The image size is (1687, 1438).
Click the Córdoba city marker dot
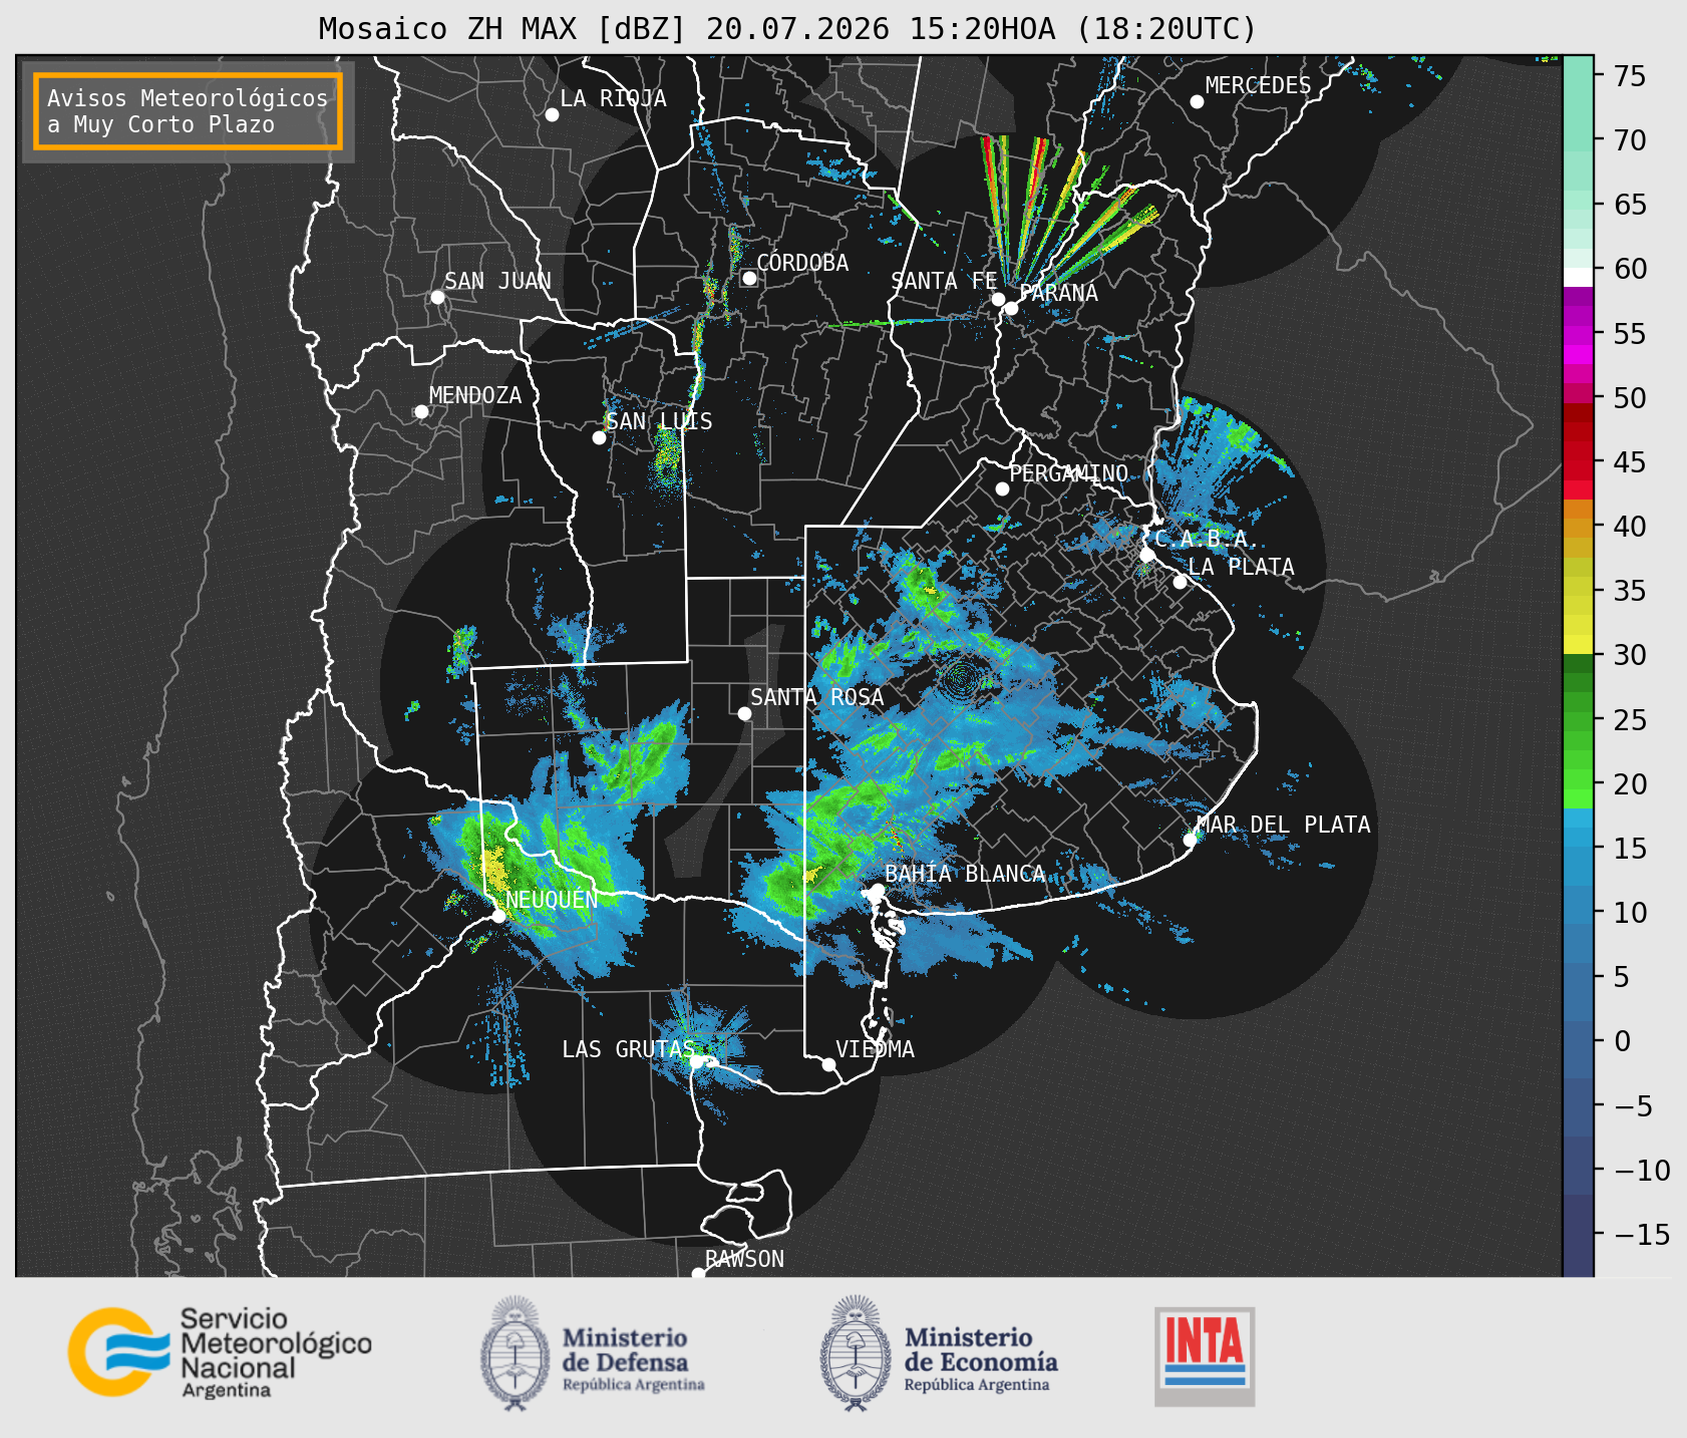pyautogui.click(x=749, y=278)
